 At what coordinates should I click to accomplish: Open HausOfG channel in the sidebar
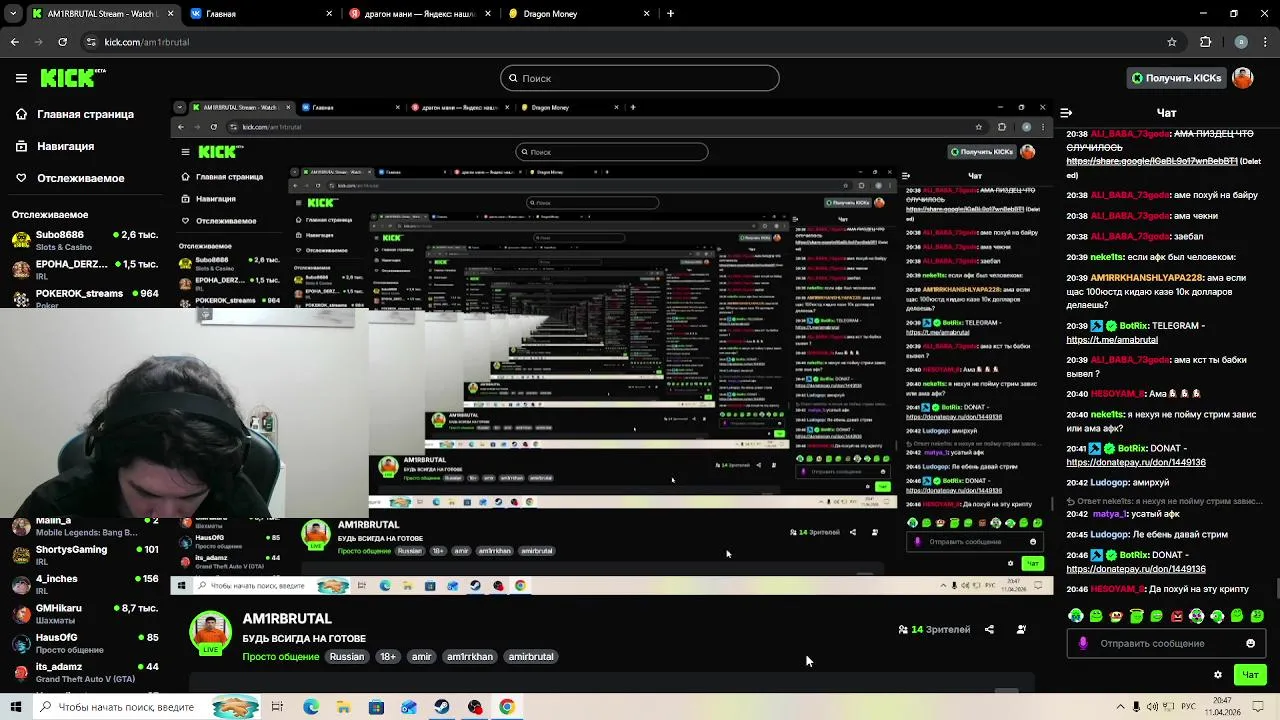[85, 642]
